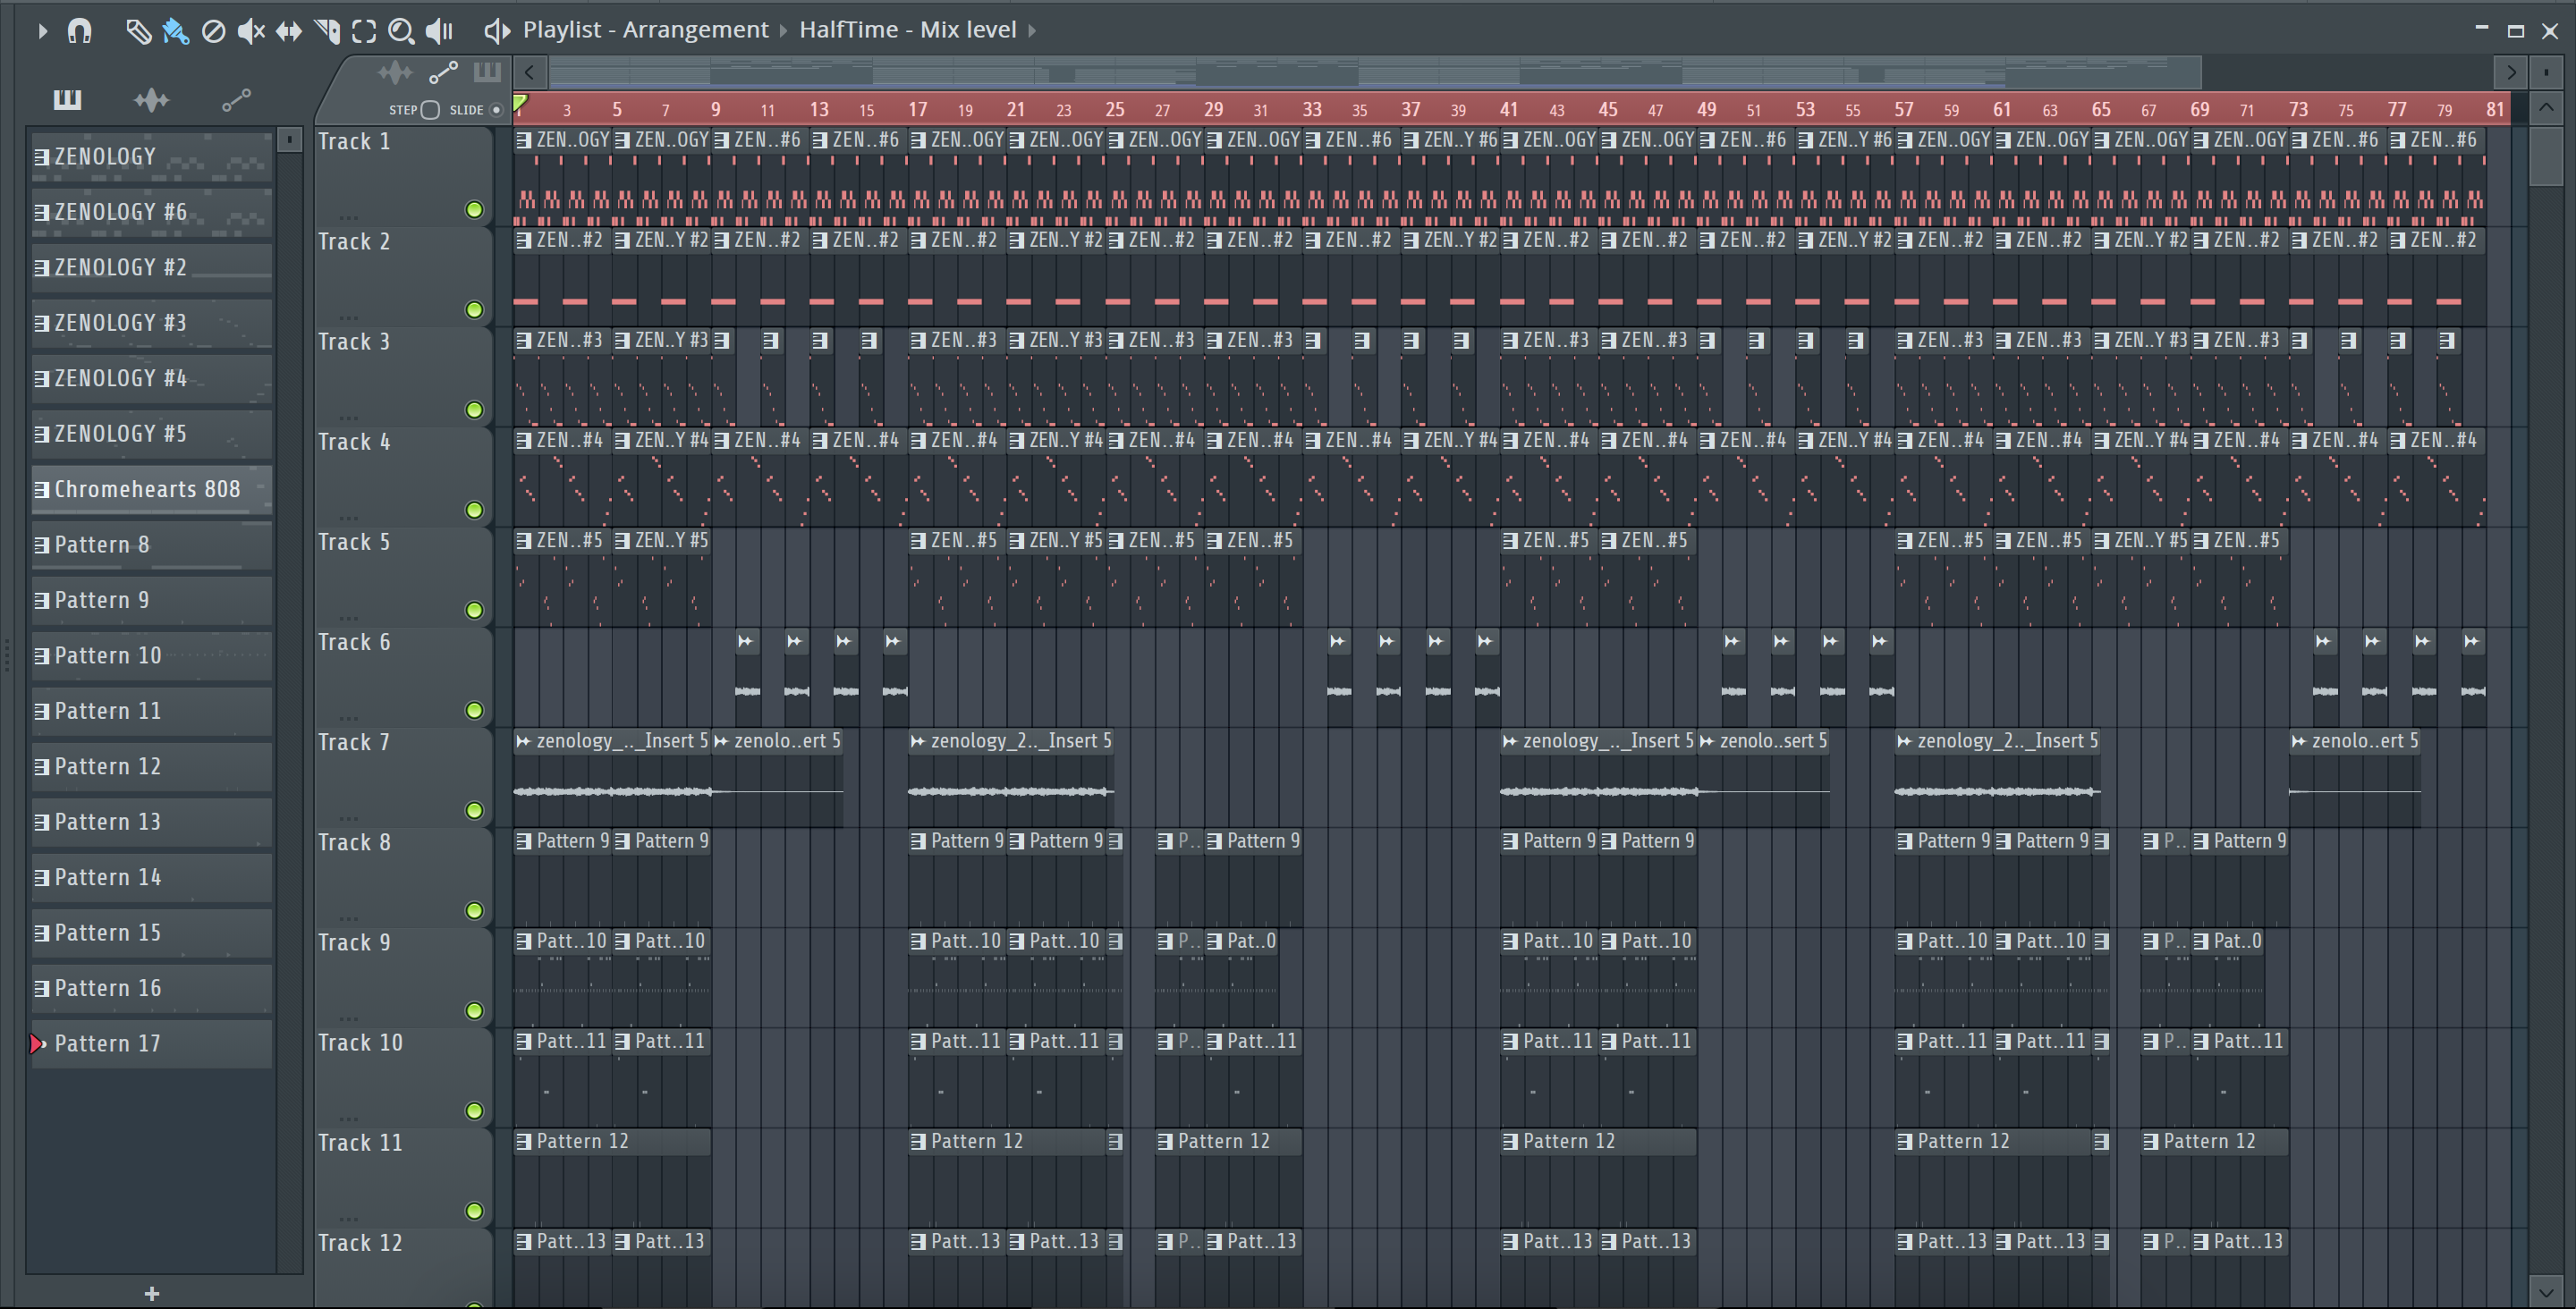Click the picker panel scroll handle
The height and width of the screenshot is (1309, 2576).
coord(289,139)
